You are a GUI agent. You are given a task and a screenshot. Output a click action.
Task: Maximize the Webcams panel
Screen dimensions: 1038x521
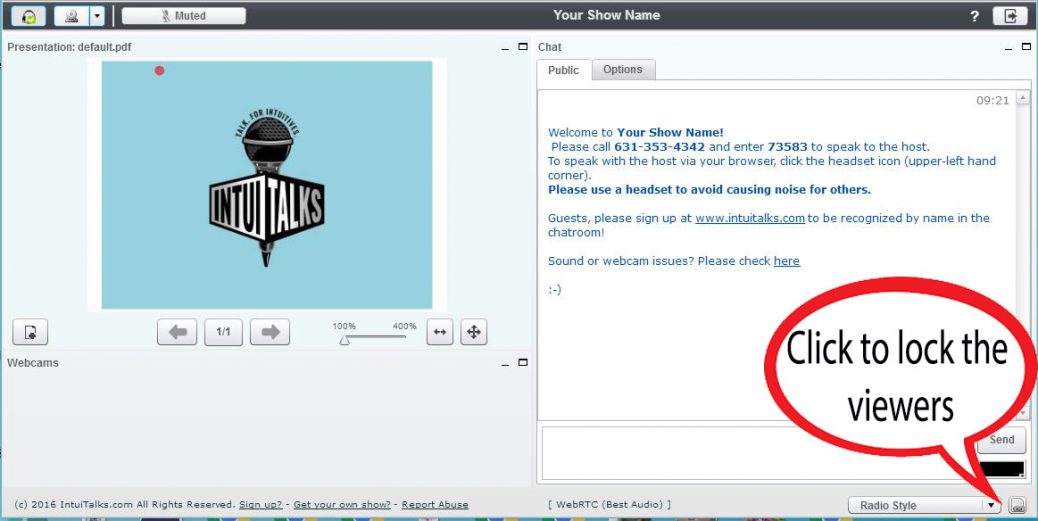coord(523,362)
